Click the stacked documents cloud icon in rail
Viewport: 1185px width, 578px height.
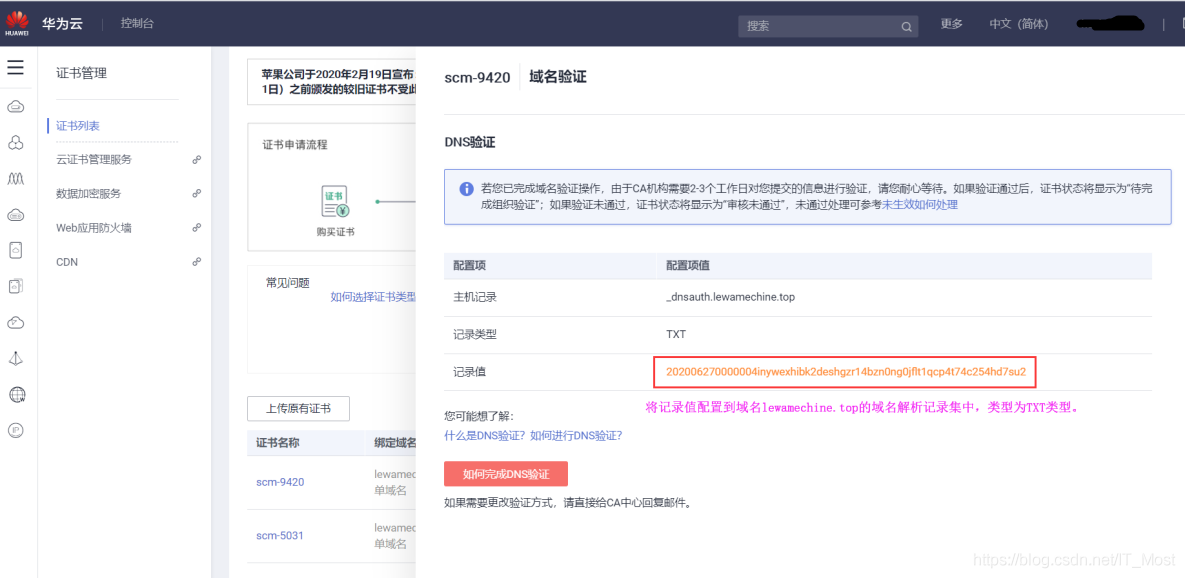(x=15, y=286)
